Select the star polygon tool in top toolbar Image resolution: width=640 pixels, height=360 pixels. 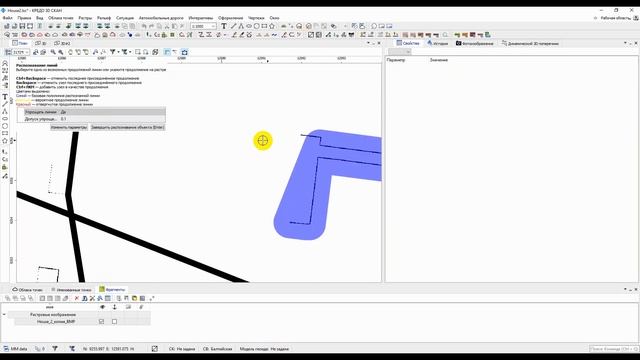pyautogui.click(x=272, y=26)
